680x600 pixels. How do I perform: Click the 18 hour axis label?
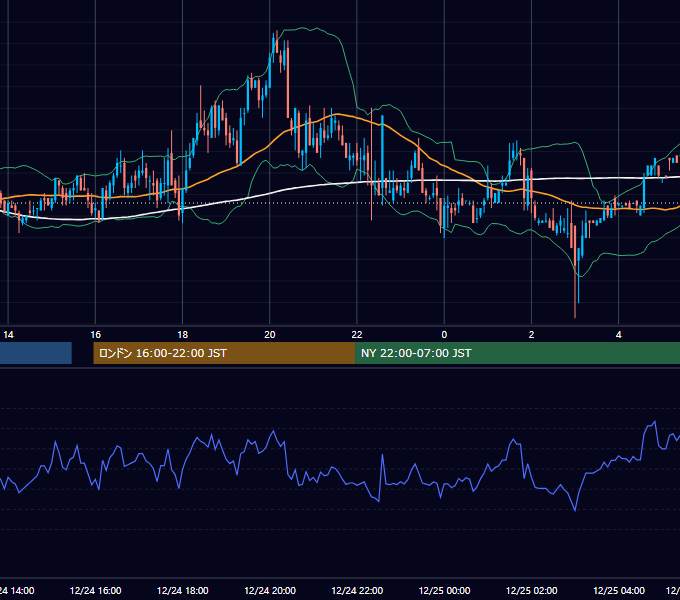[x=183, y=335]
